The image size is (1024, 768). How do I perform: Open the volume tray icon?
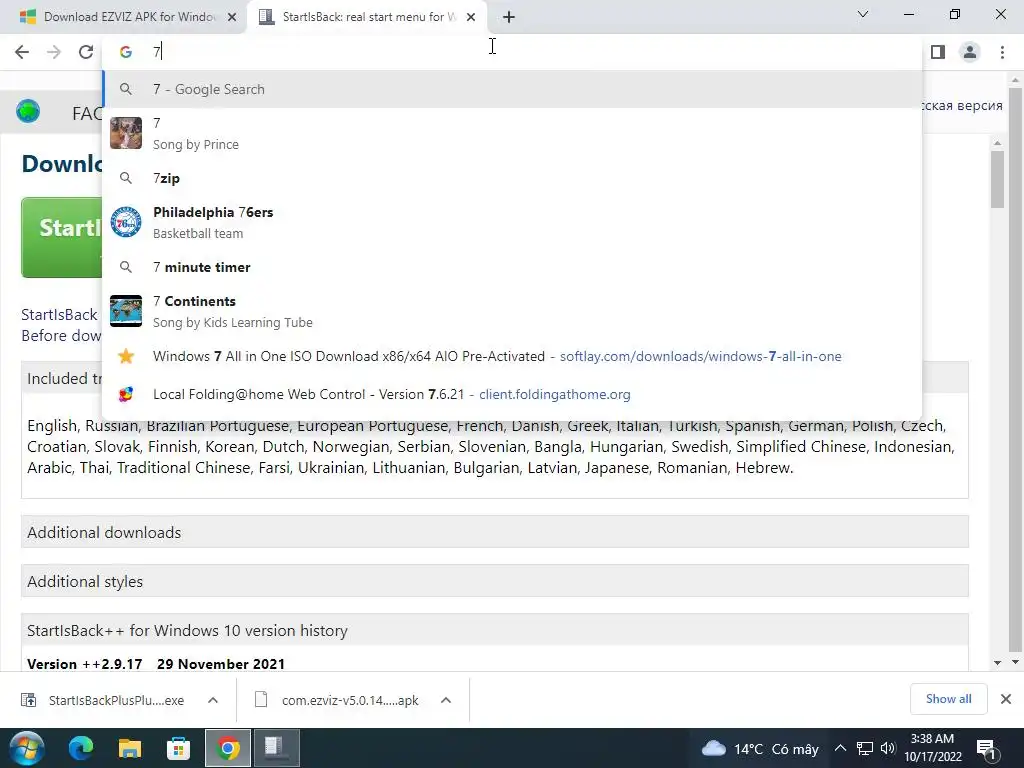pyautogui.click(x=888, y=748)
